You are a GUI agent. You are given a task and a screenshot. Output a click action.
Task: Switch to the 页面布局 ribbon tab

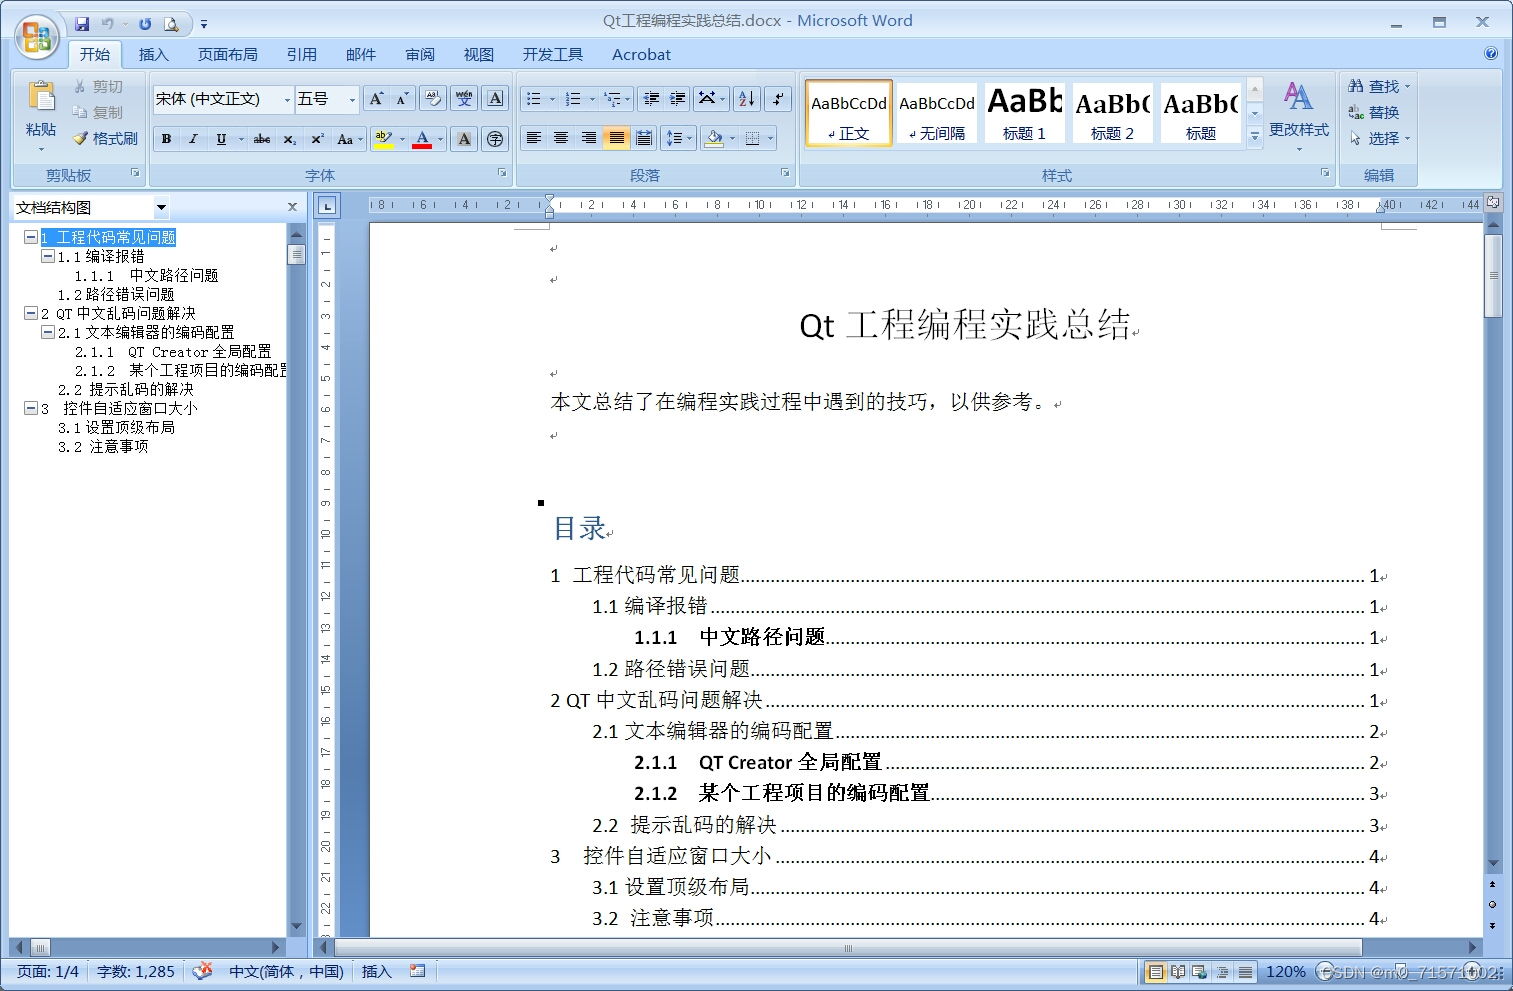(228, 54)
